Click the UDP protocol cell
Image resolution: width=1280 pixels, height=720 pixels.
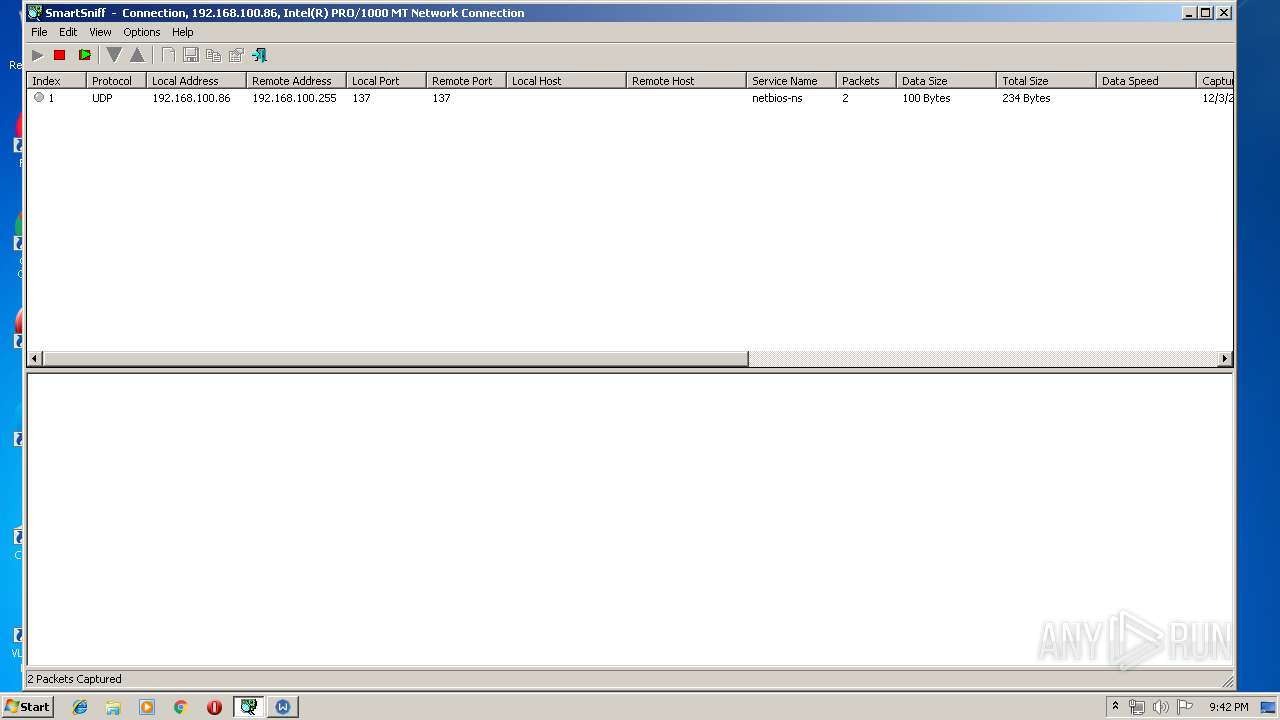(102, 98)
